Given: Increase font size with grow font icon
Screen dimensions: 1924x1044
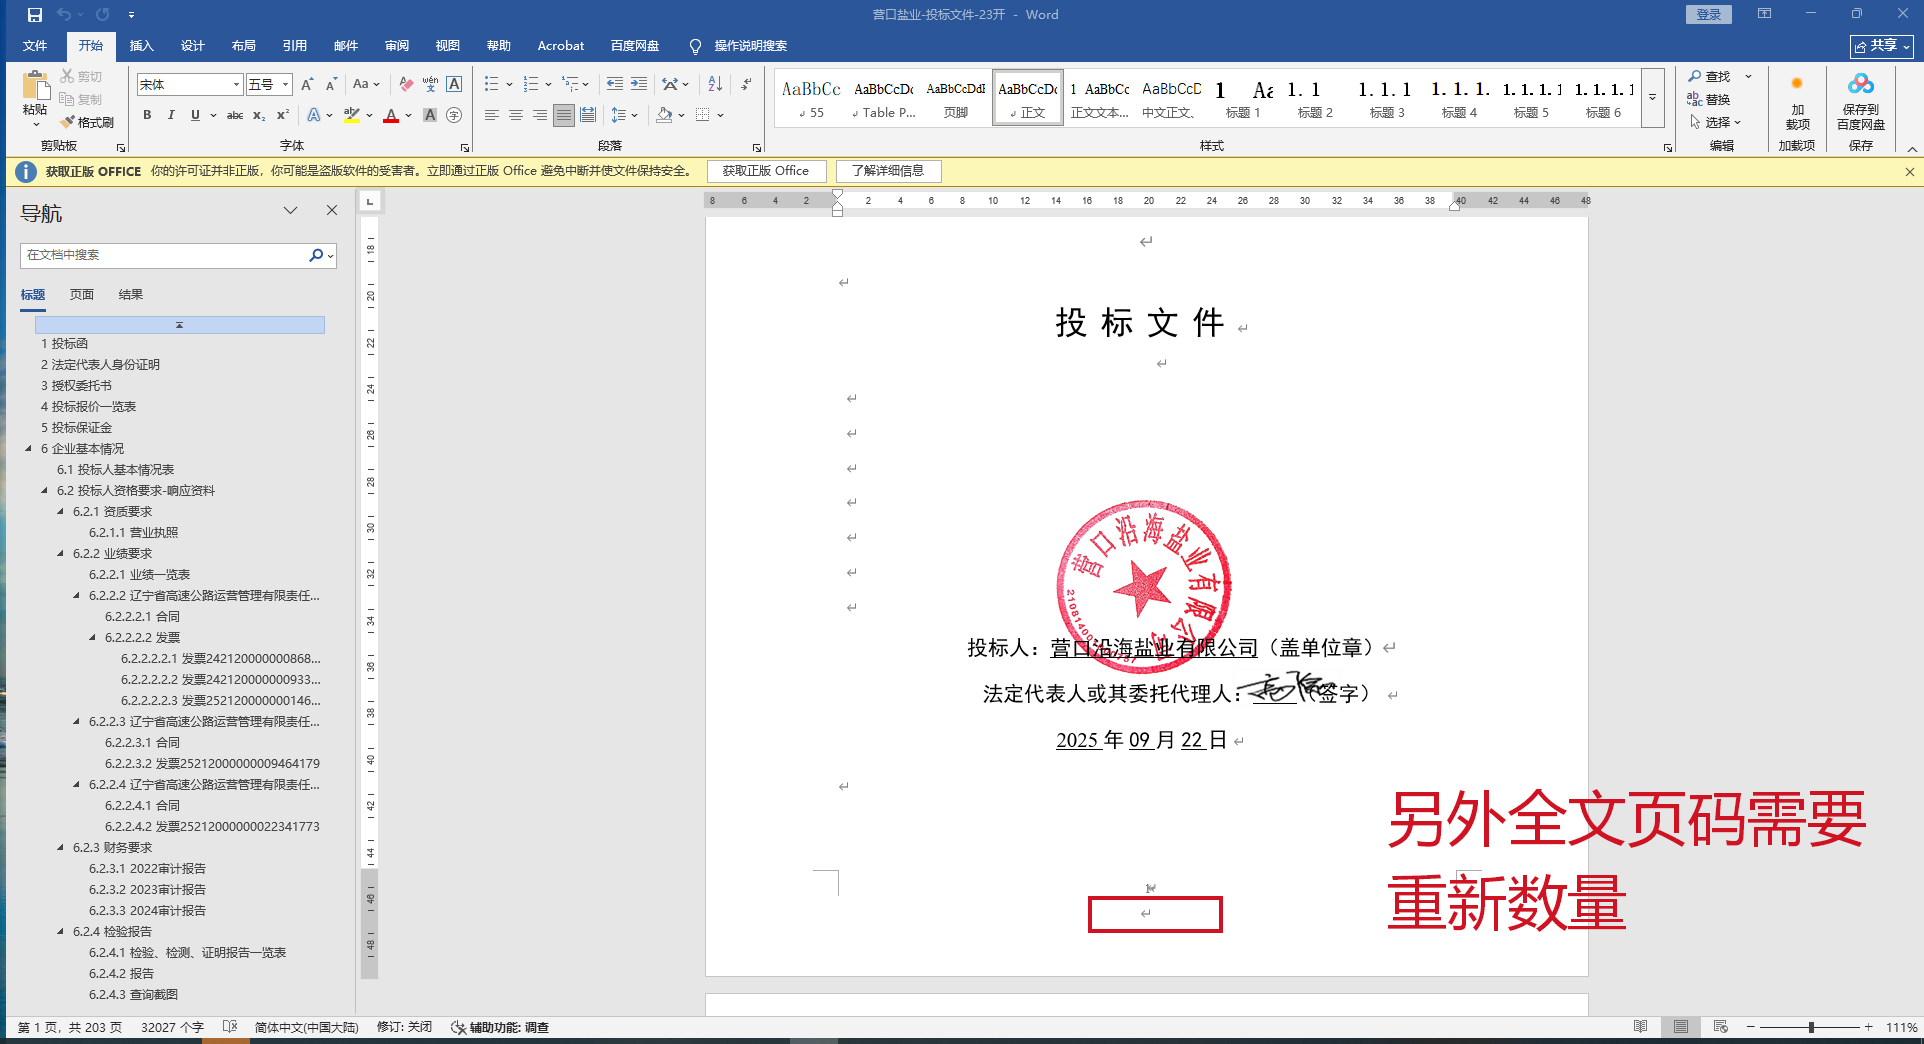Looking at the screenshot, I should coord(307,84).
